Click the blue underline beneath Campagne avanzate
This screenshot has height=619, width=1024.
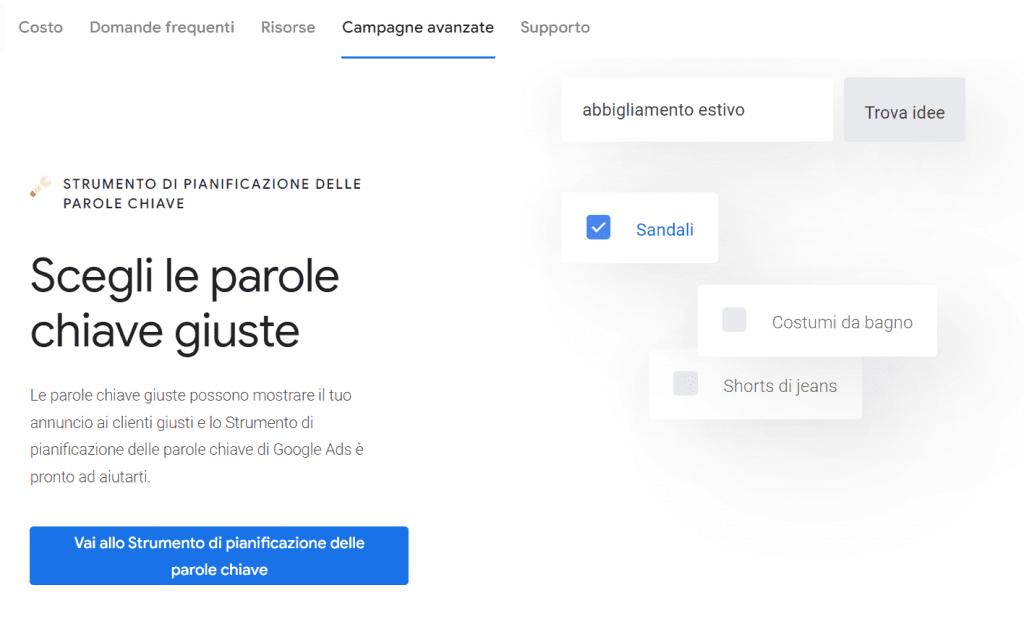418,57
